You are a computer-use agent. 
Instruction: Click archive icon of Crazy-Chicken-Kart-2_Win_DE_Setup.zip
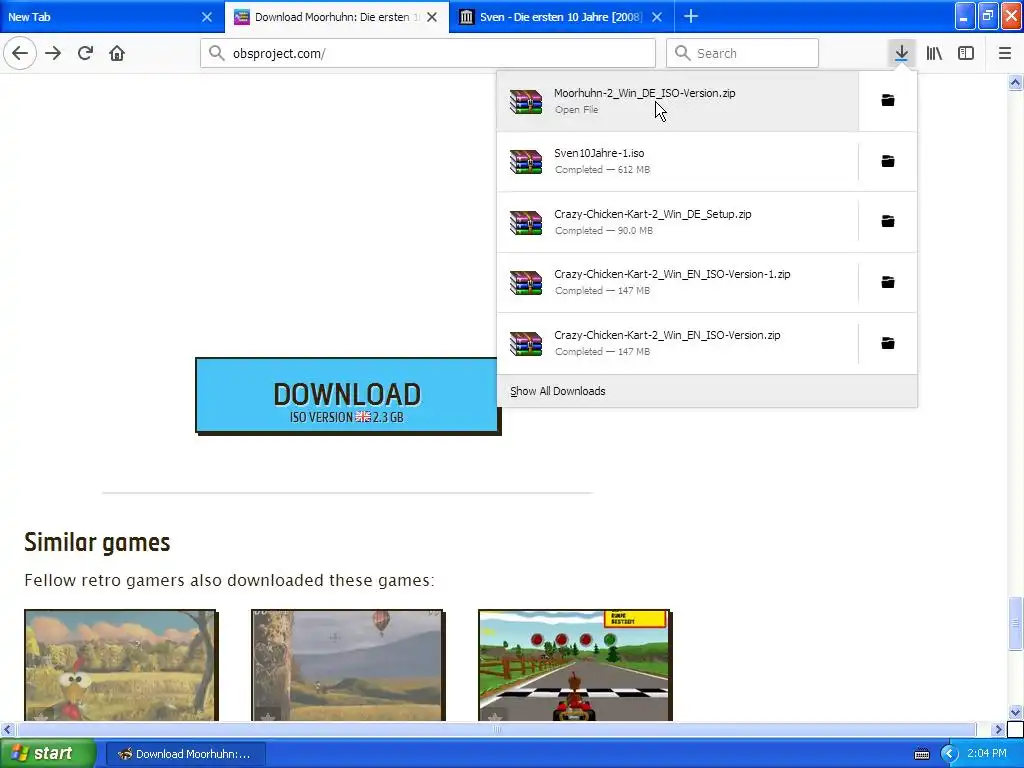(x=526, y=222)
